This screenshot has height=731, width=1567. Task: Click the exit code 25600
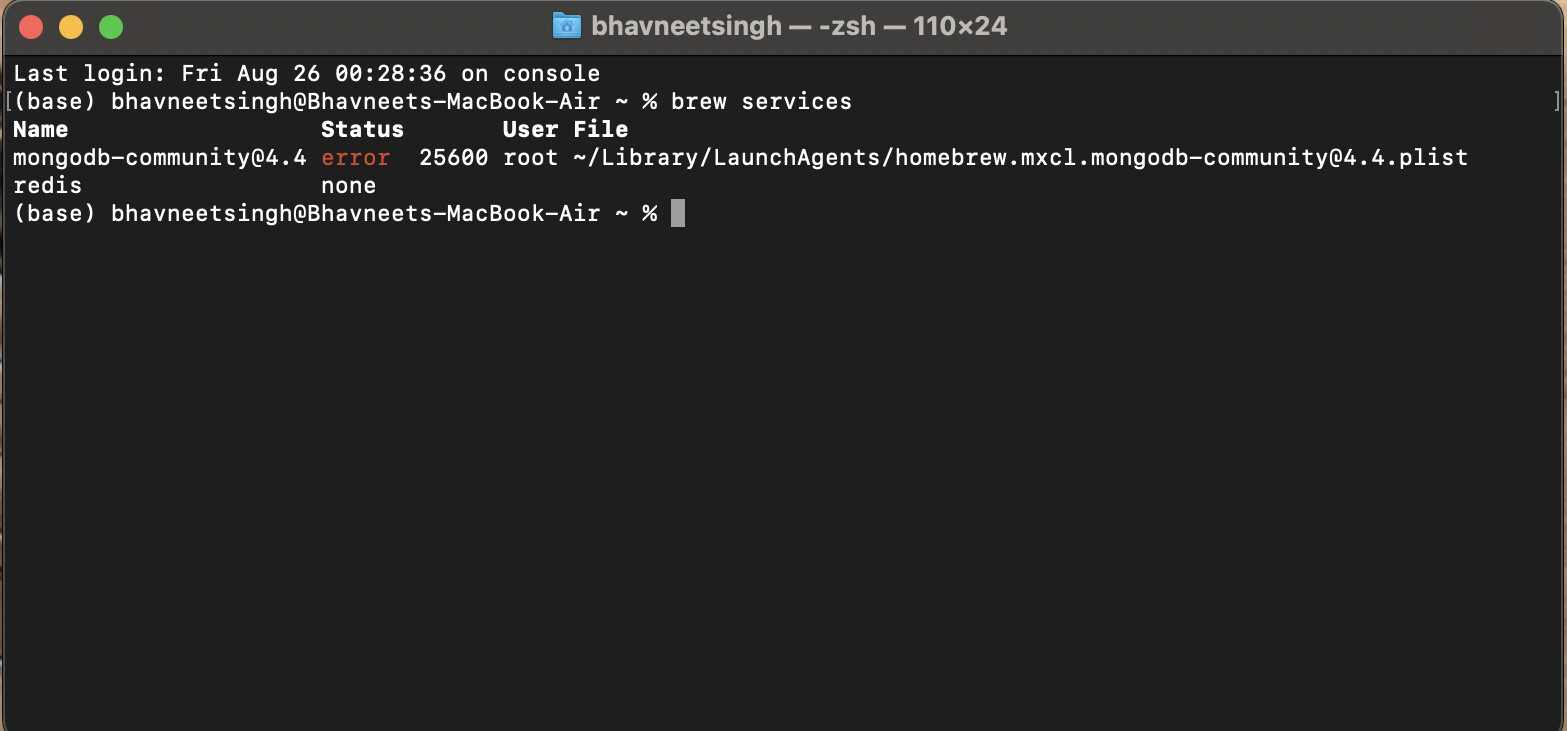click(453, 157)
